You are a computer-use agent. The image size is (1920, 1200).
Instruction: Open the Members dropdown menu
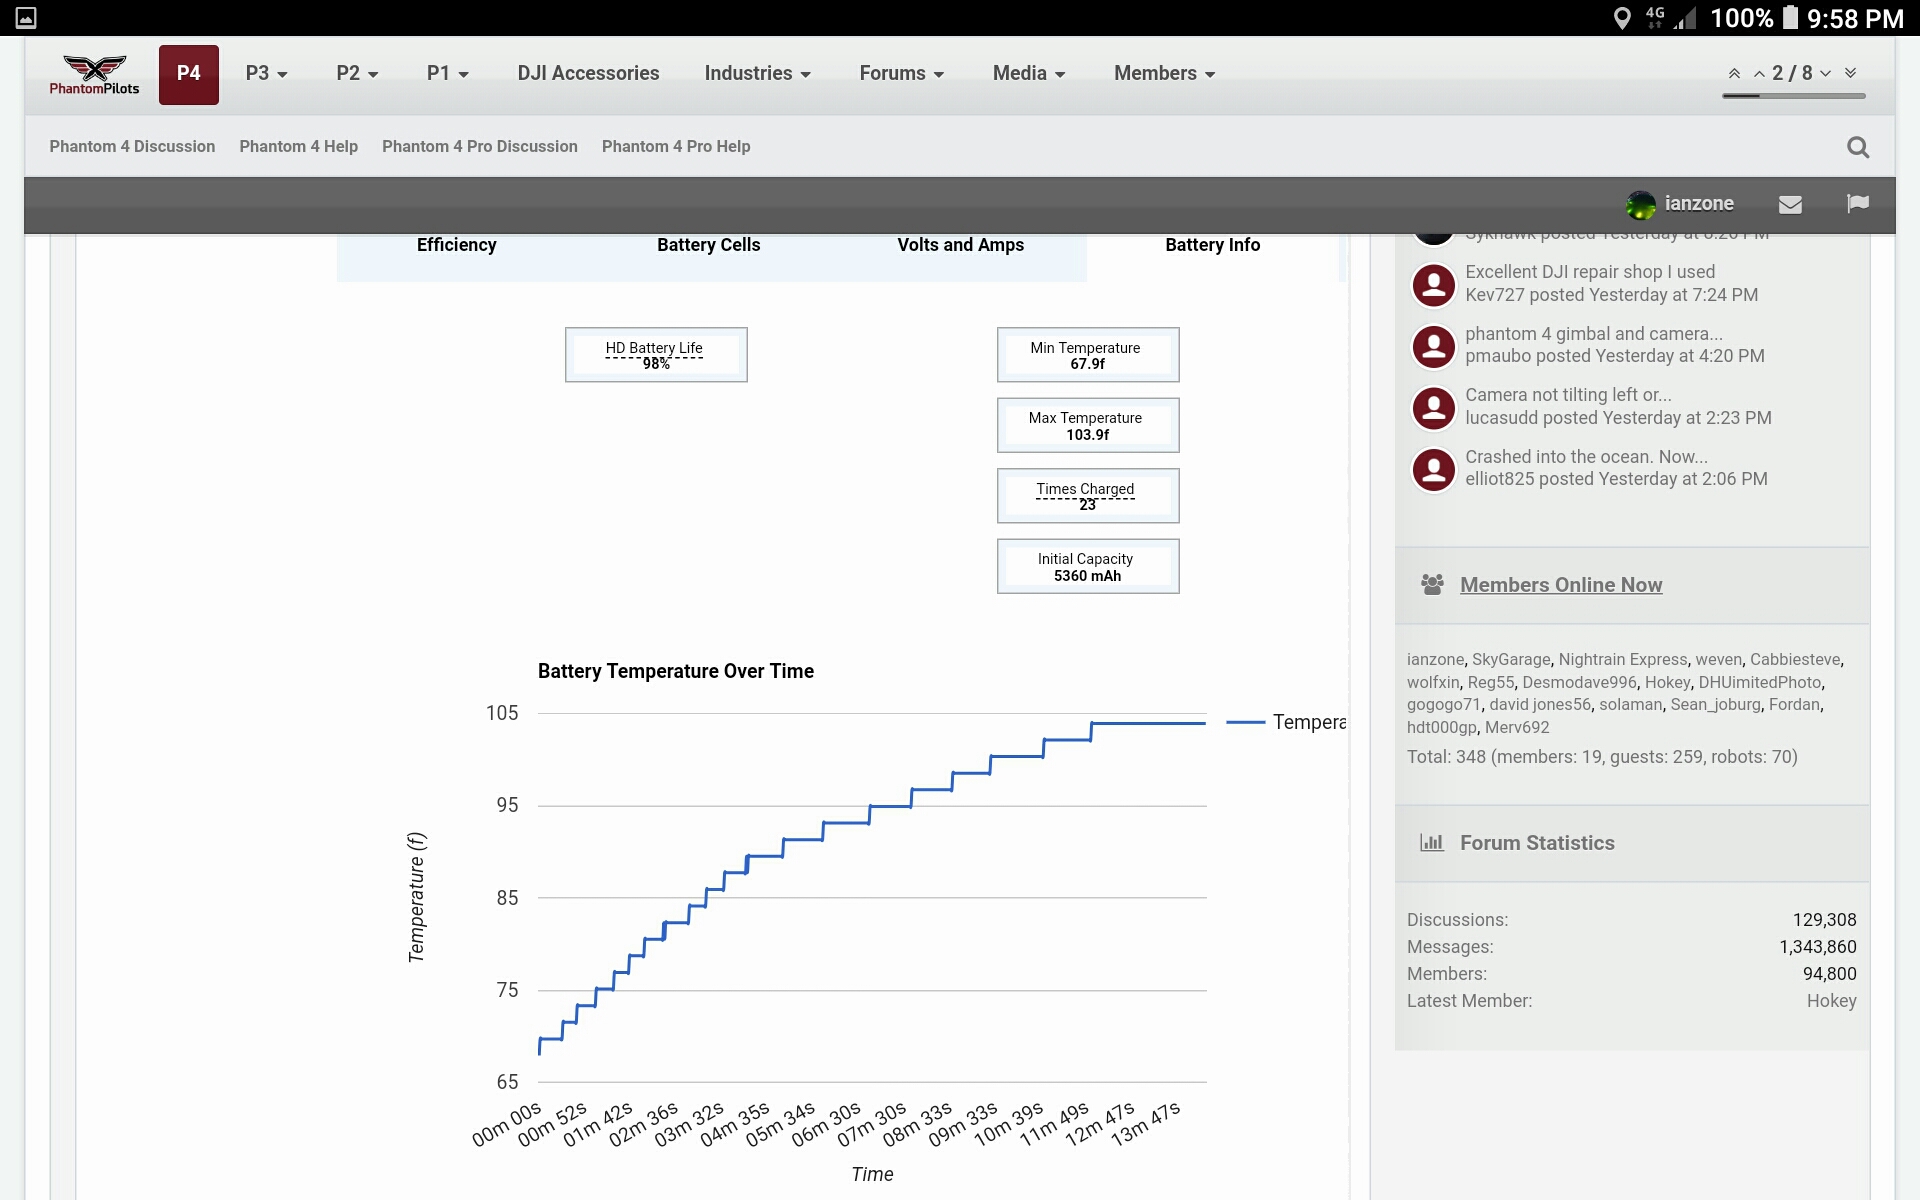(1164, 73)
